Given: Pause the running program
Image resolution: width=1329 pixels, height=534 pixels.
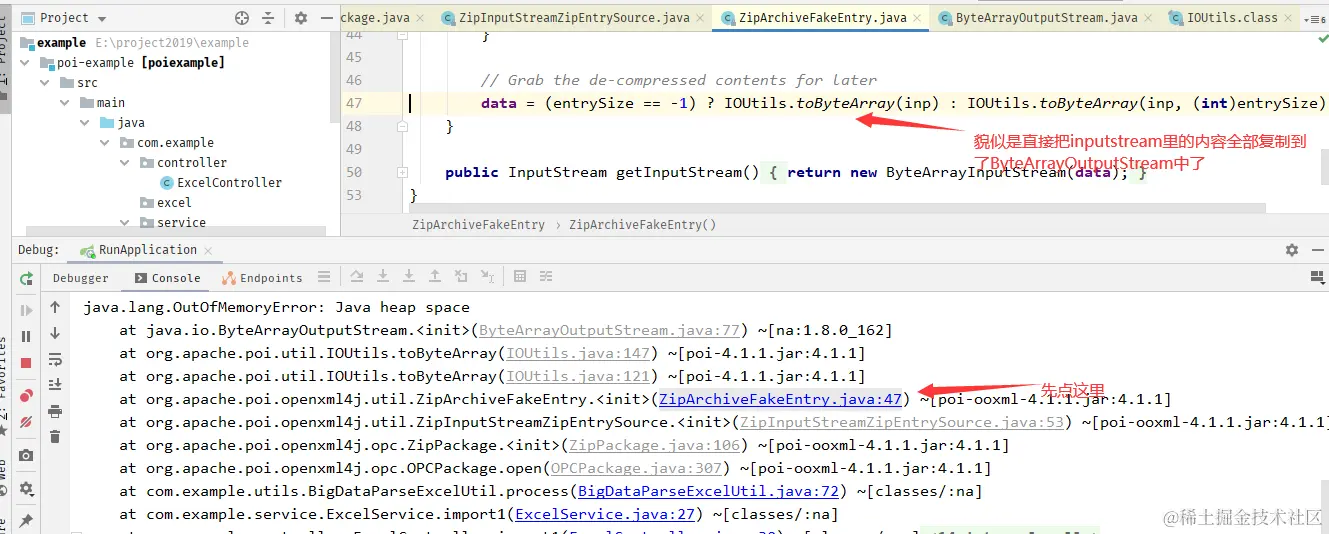Looking at the screenshot, I should [26, 337].
